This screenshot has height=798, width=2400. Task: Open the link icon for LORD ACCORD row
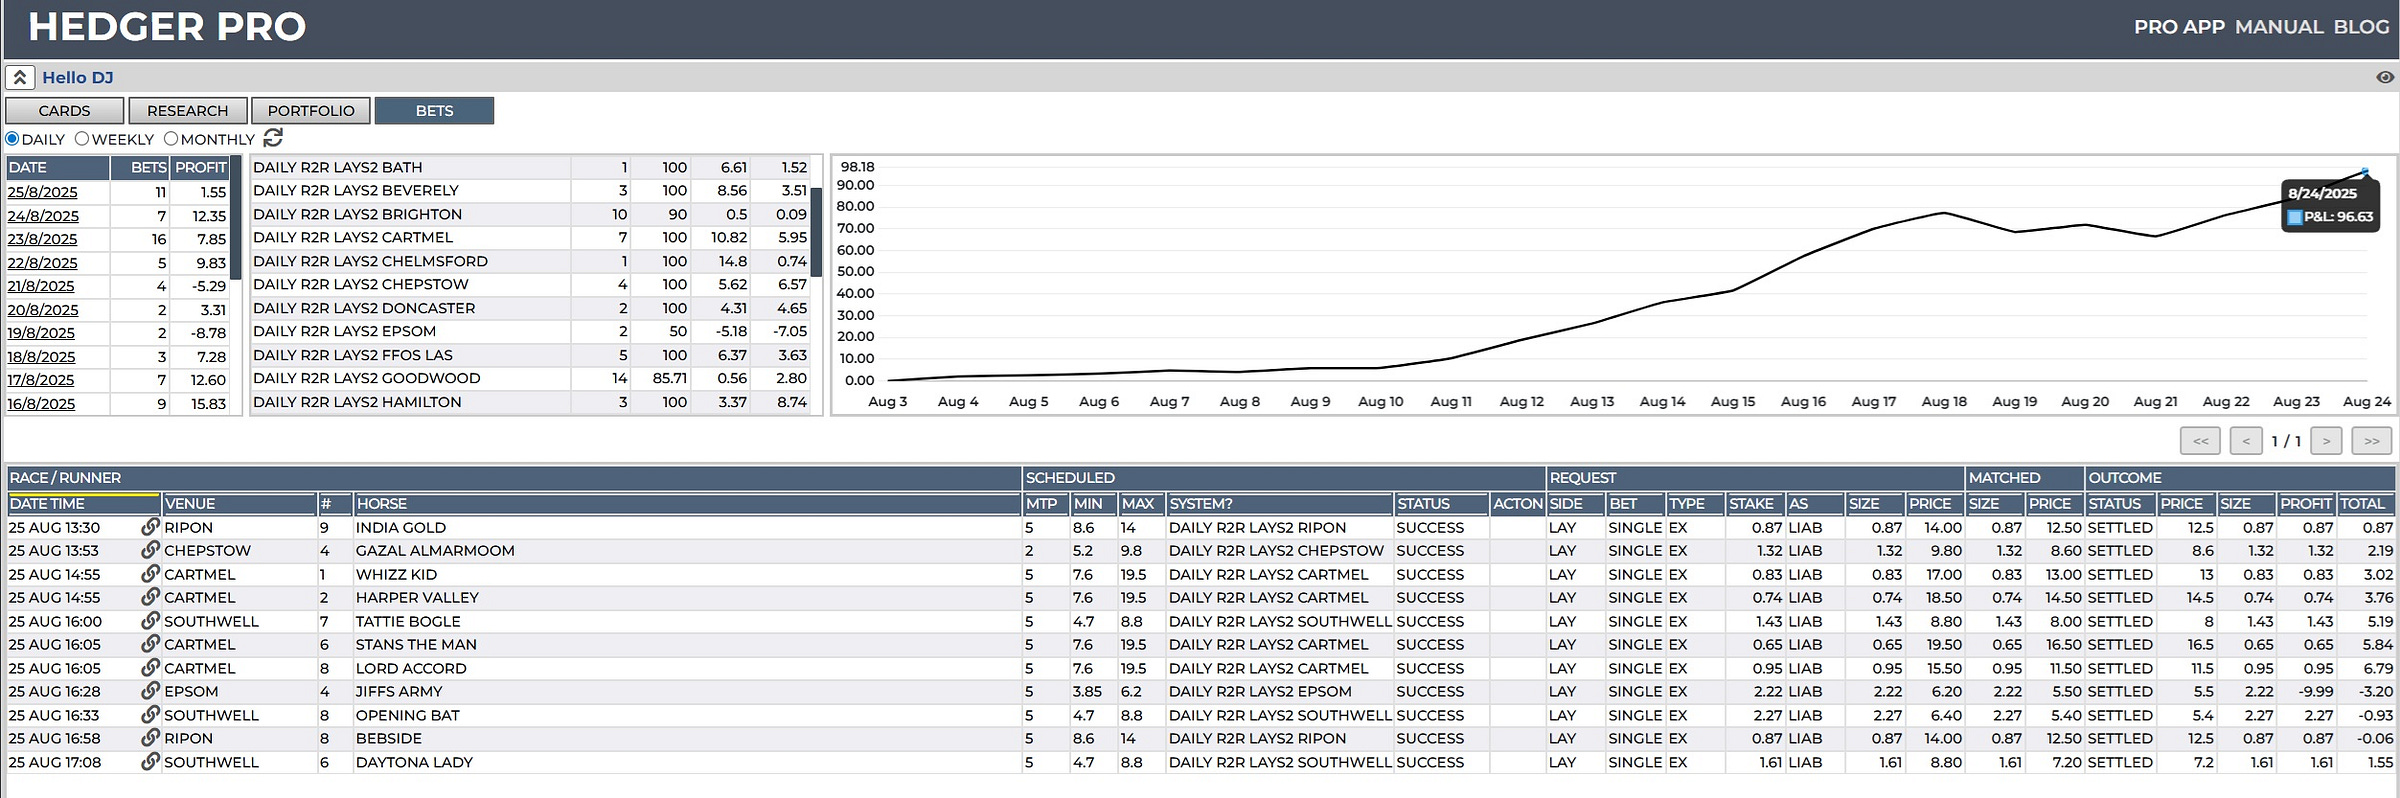(x=150, y=668)
